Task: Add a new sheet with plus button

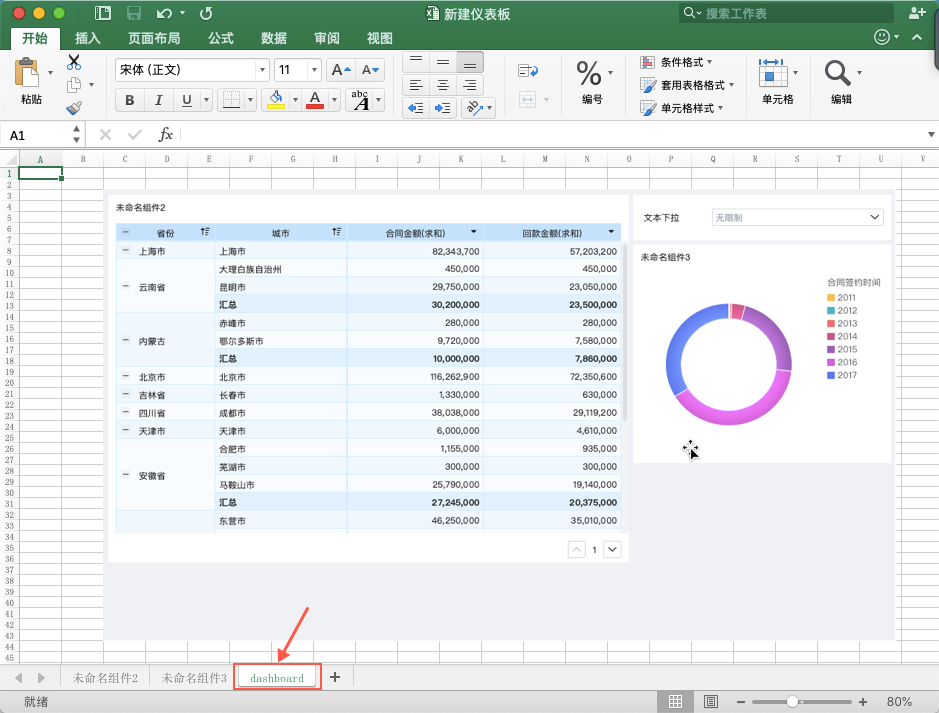Action: tap(335, 677)
